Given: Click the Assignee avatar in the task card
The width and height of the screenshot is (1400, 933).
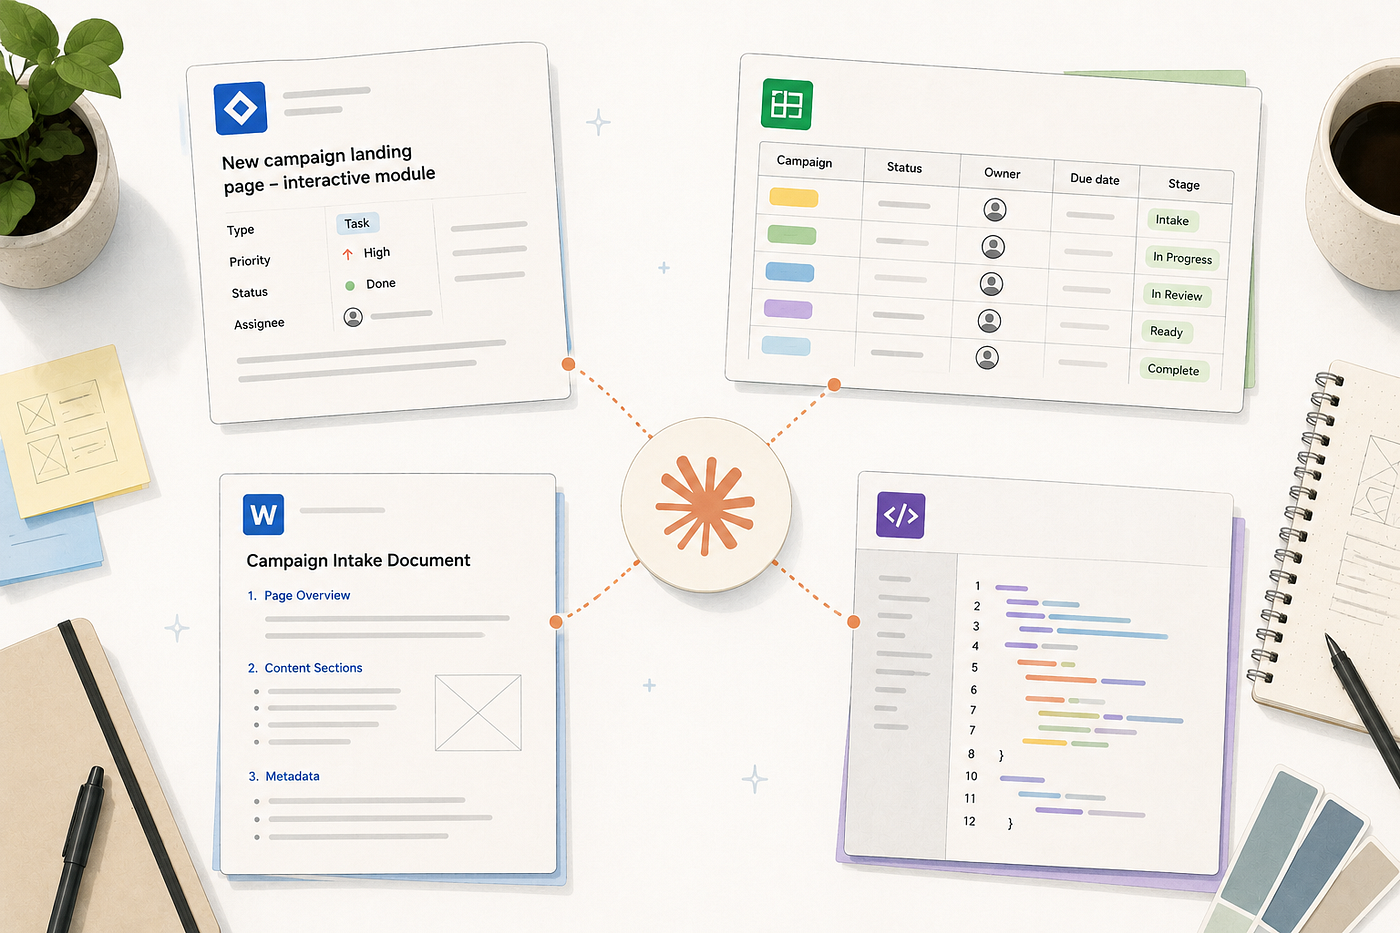Looking at the screenshot, I should [x=353, y=317].
